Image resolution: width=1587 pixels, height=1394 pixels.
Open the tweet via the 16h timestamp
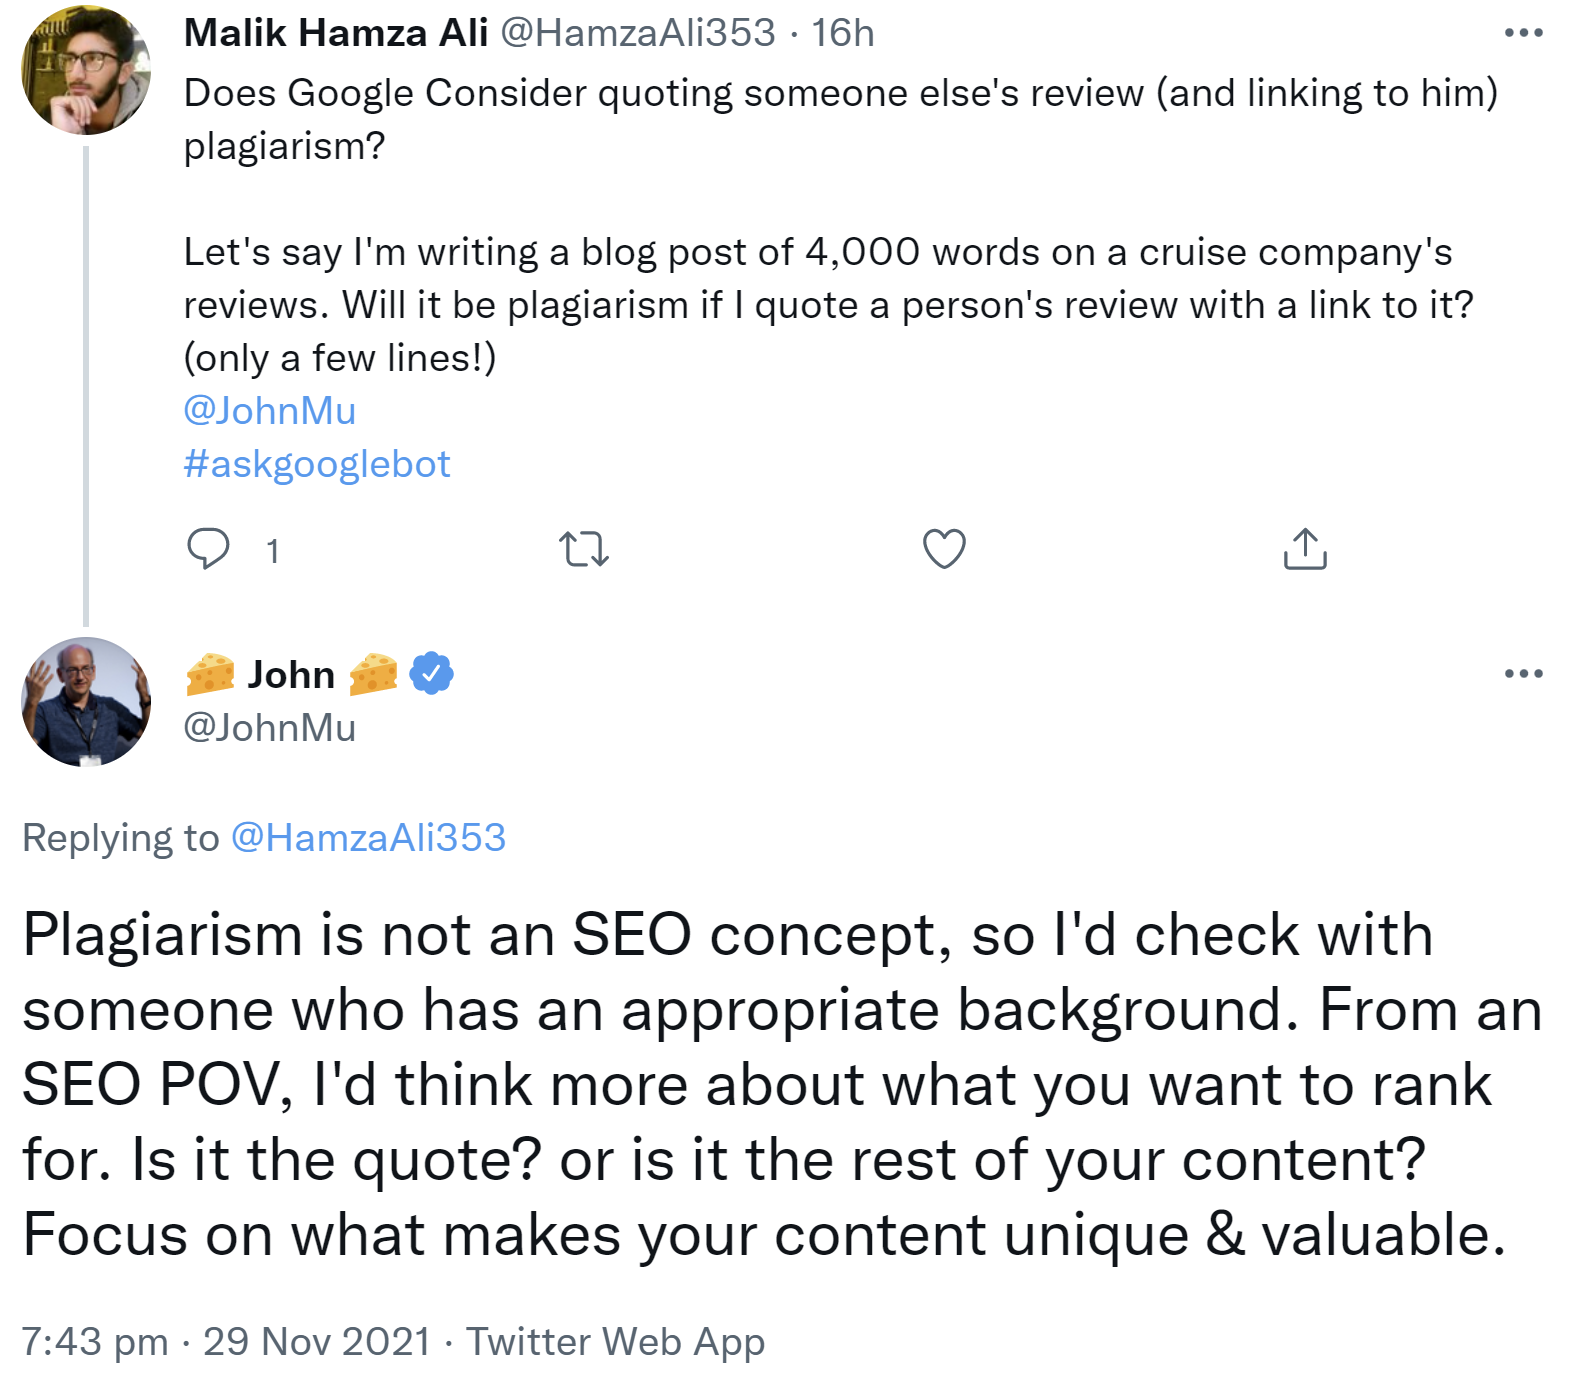click(x=843, y=31)
